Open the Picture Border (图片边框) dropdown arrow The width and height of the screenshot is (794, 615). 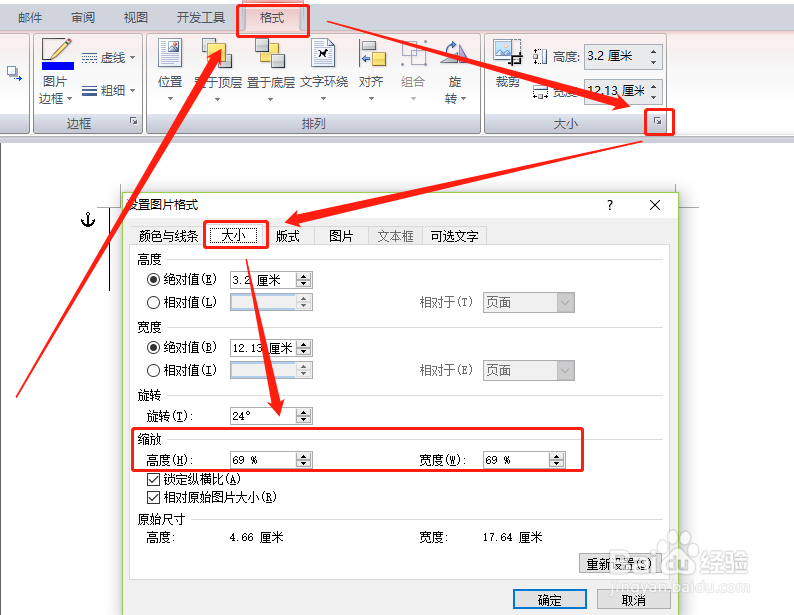pos(69,99)
